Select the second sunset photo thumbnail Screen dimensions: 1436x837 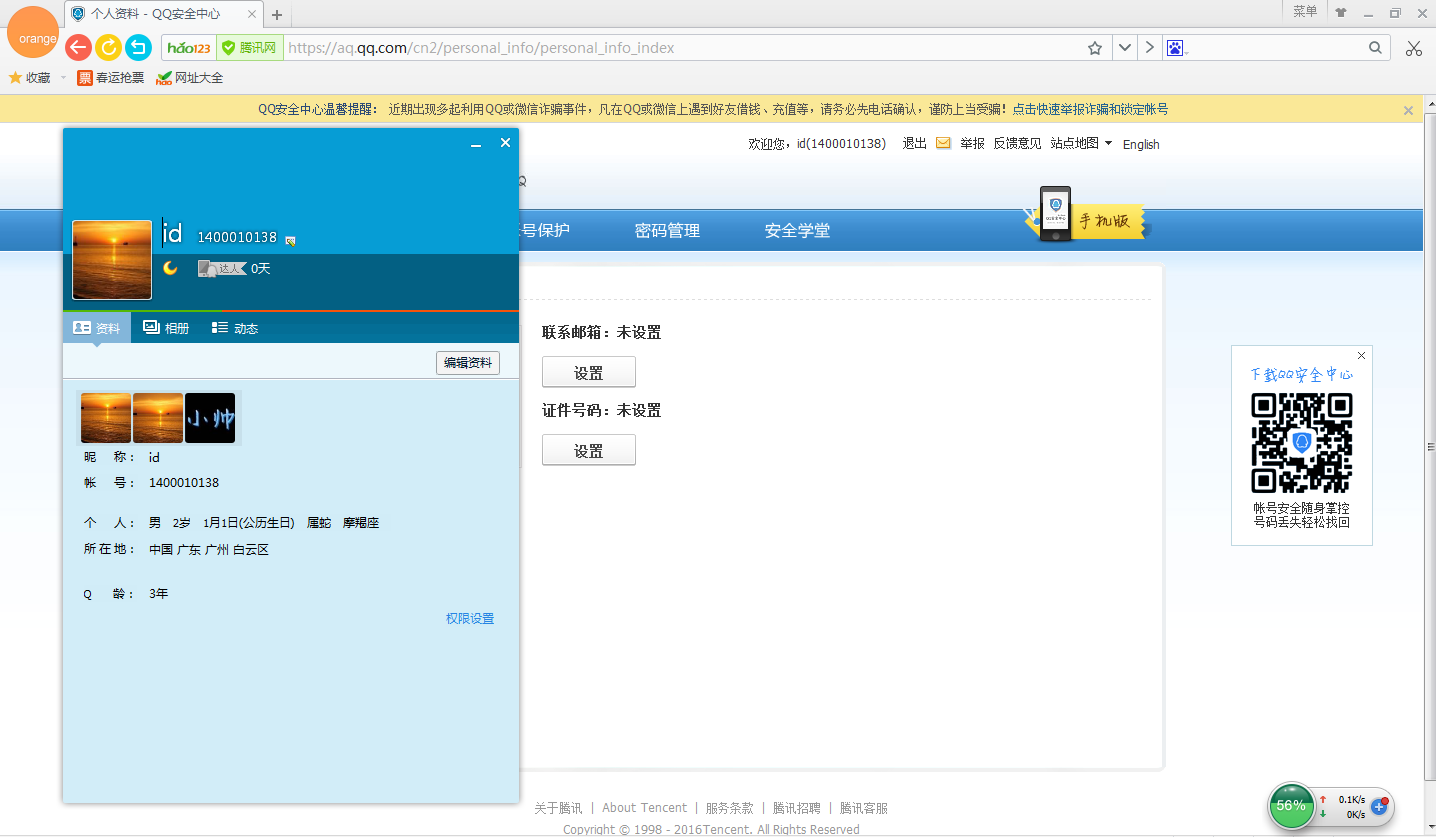[x=158, y=418]
